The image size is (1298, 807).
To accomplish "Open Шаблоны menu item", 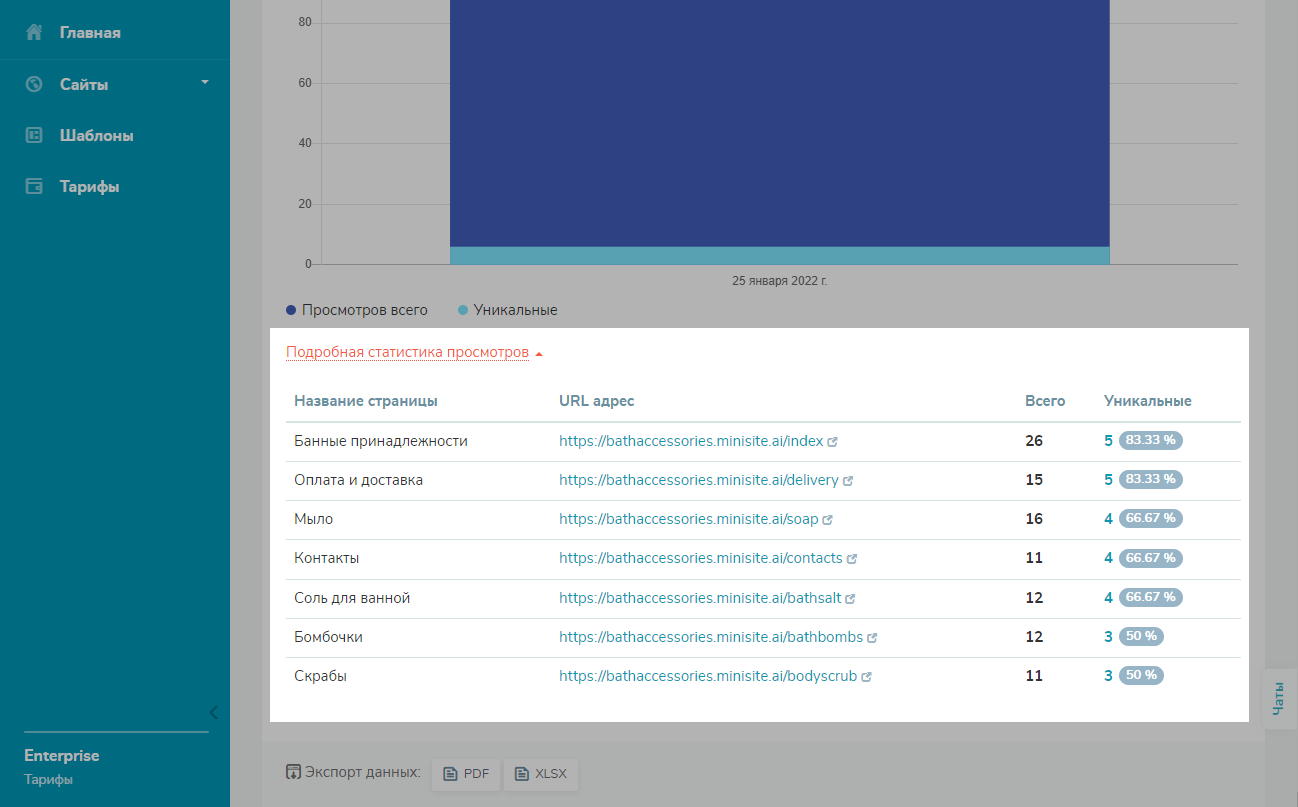I will pyautogui.click(x=96, y=135).
